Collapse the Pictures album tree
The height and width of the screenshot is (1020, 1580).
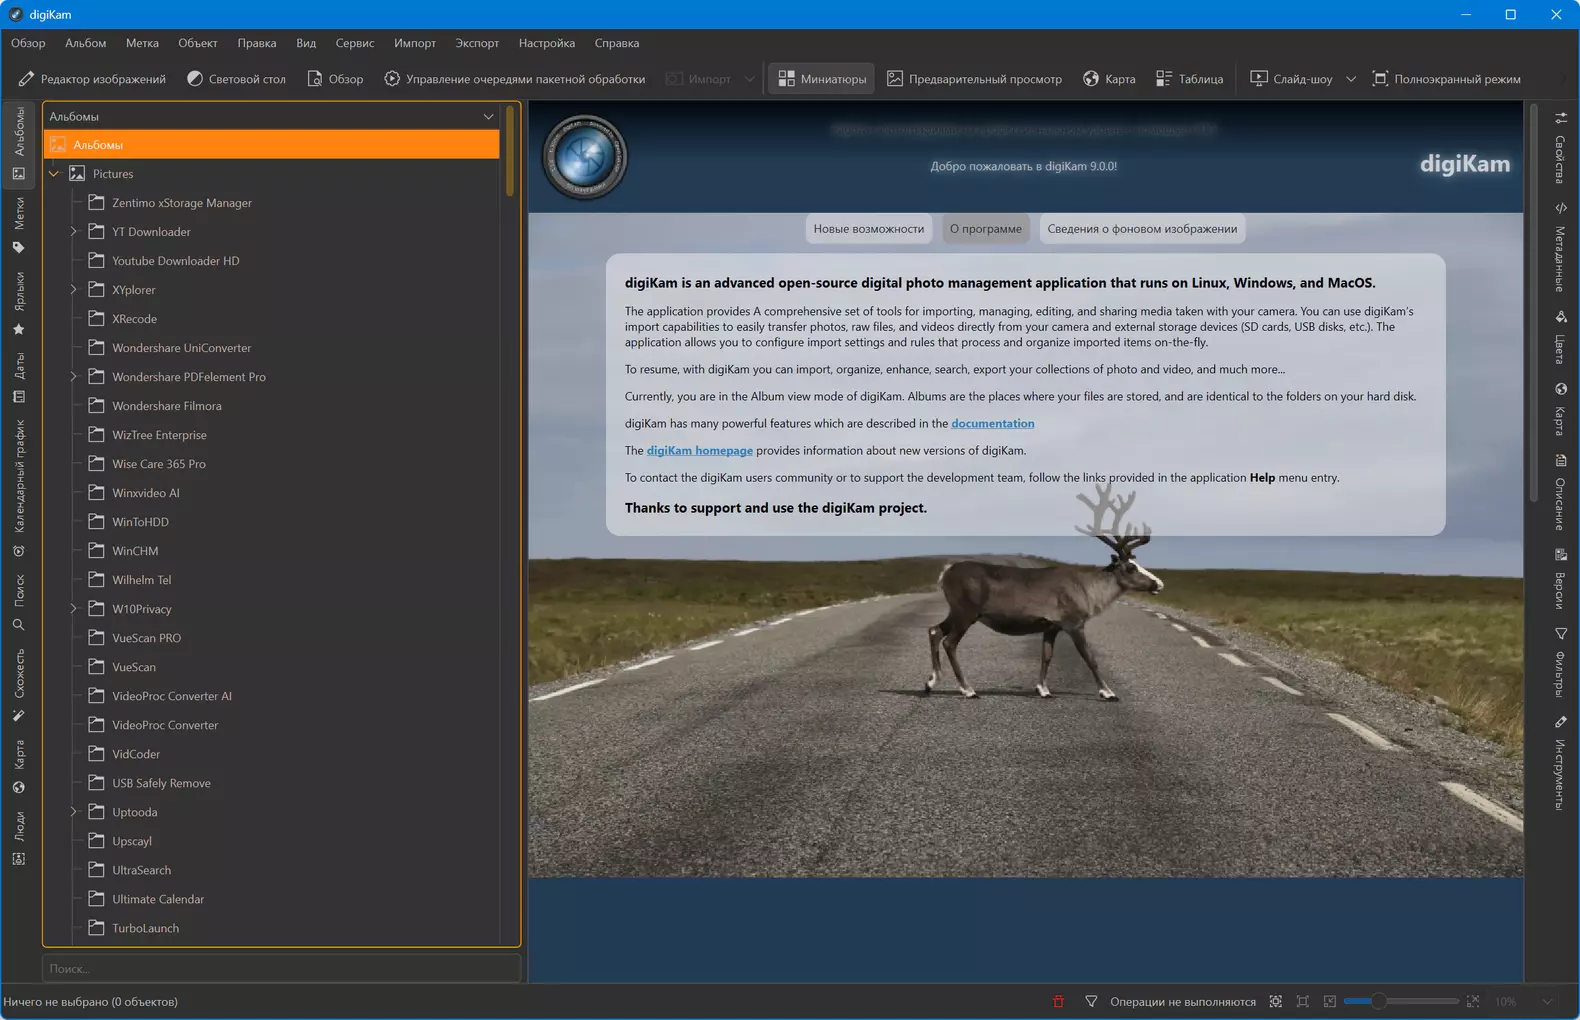pos(55,174)
